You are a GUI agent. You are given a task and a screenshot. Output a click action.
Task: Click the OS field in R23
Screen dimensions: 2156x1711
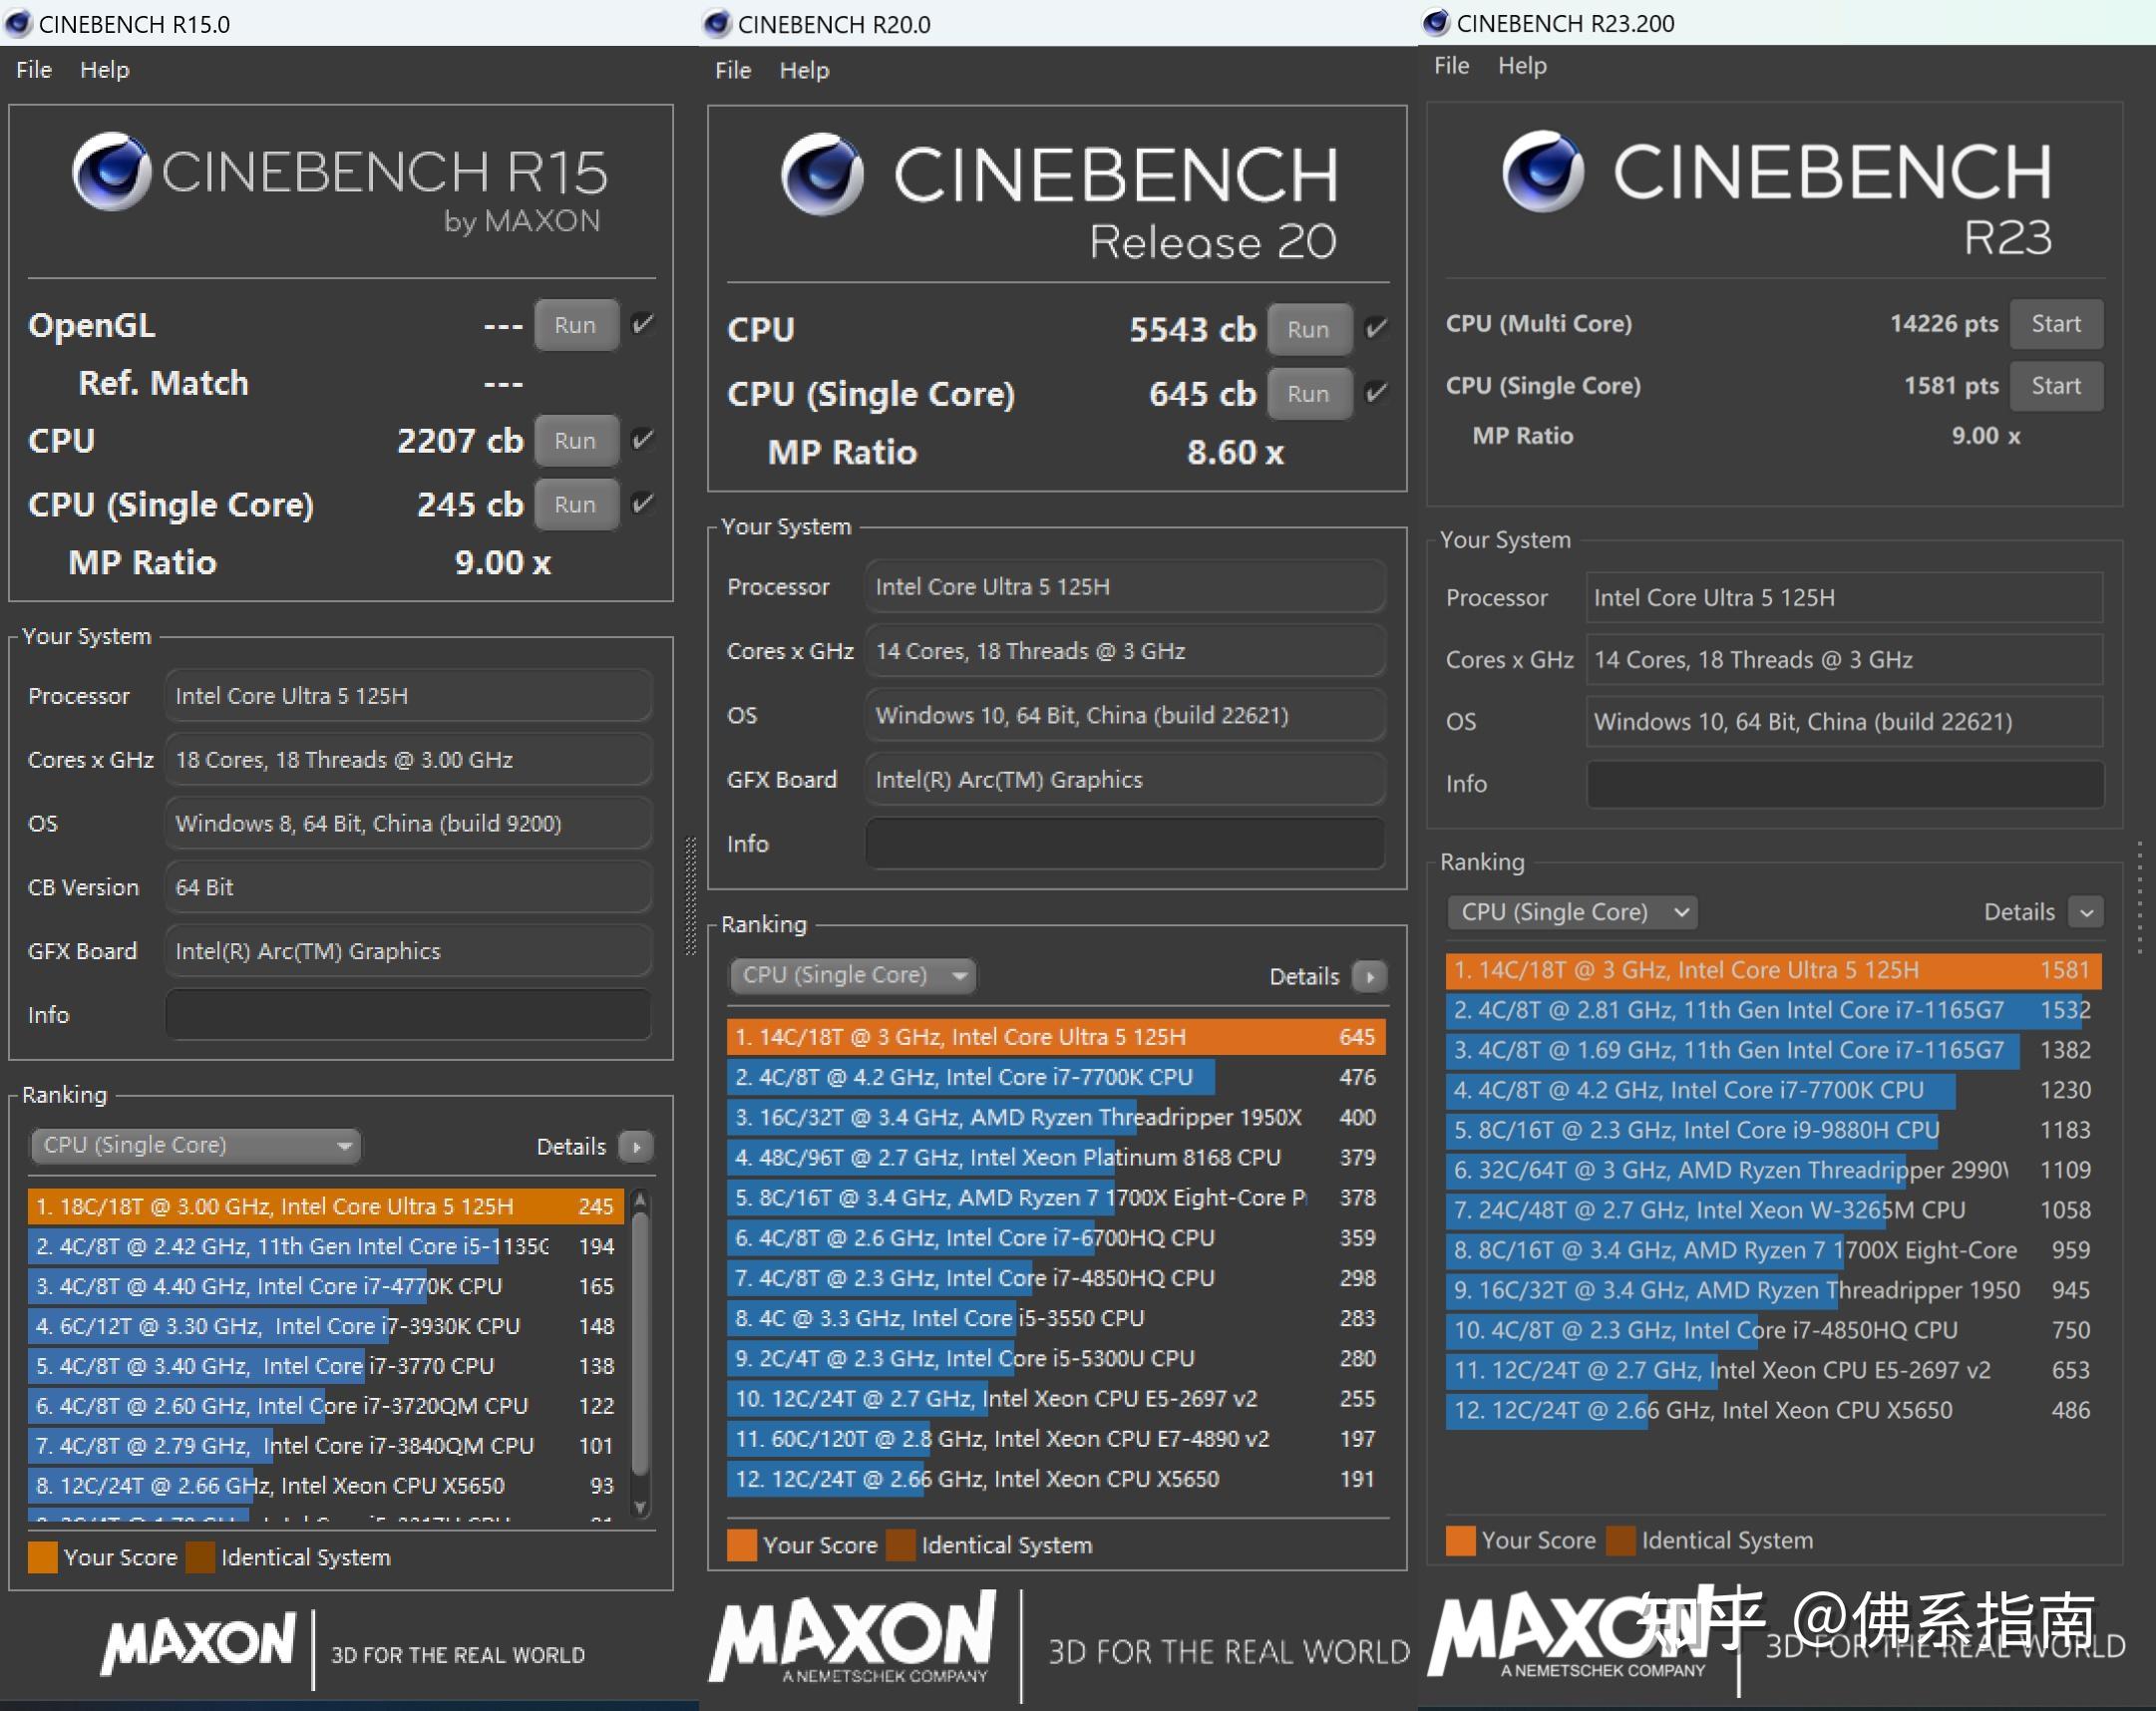(x=1845, y=722)
